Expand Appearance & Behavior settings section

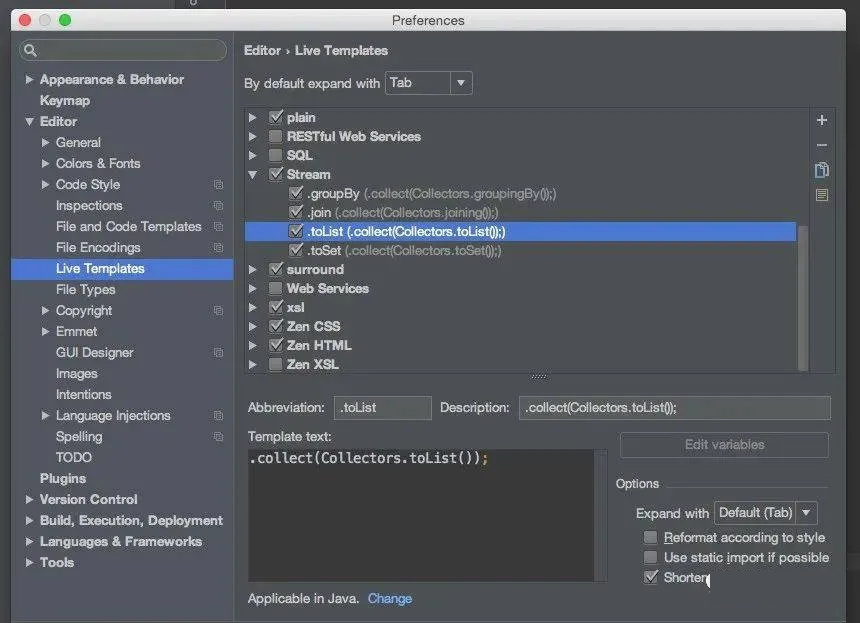coord(29,80)
